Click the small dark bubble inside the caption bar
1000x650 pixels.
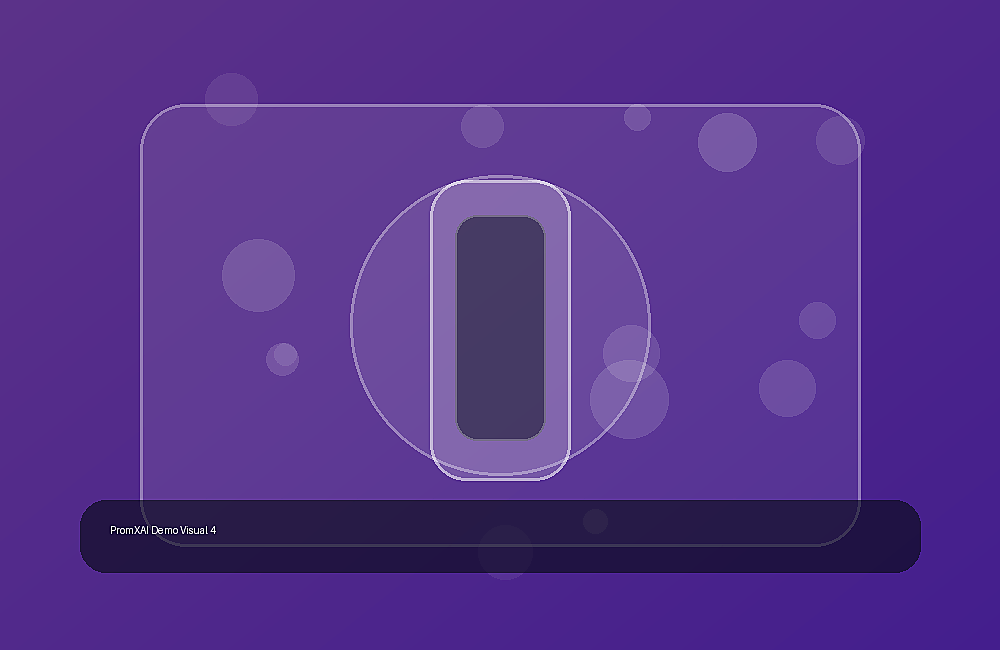595,521
